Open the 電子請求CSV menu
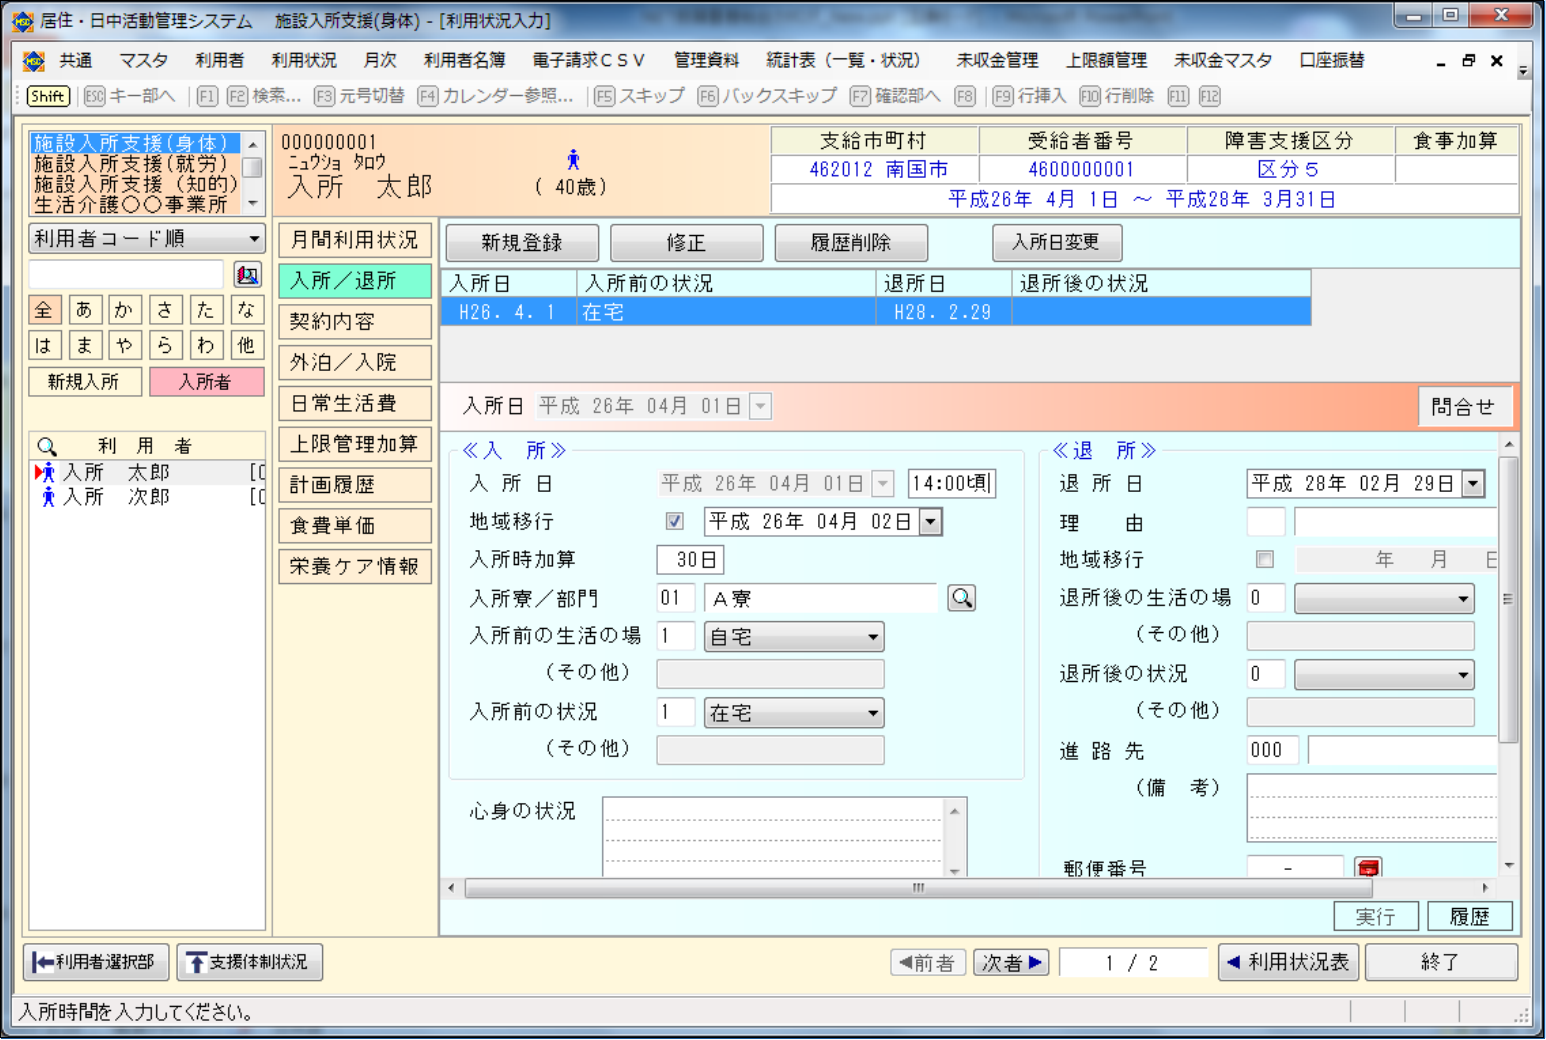1546x1040 pixels. click(588, 60)
